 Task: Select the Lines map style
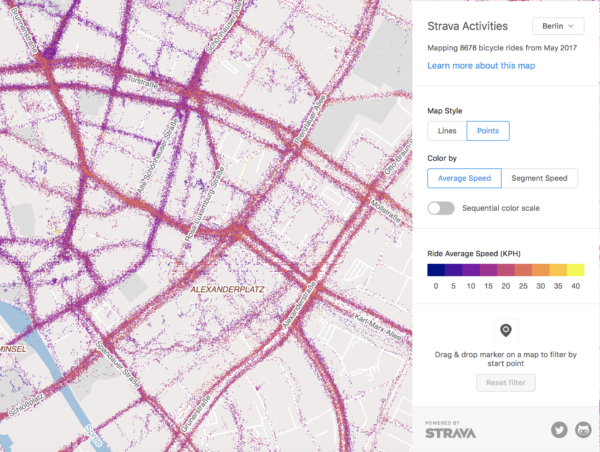pyautogui.click(x=446, y=131)
